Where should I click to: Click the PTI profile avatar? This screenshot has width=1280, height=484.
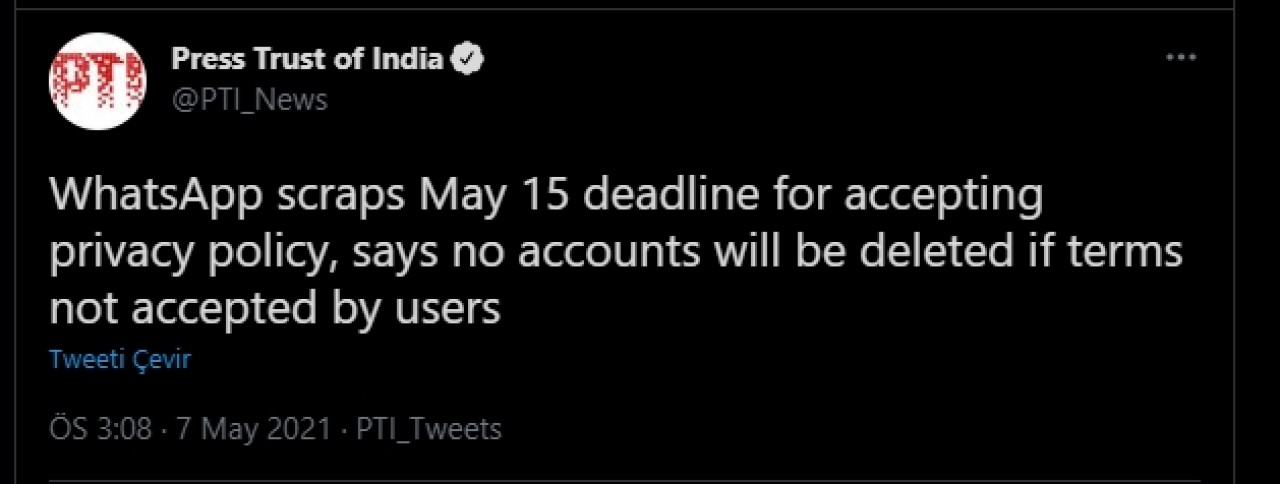coord(98,81)
